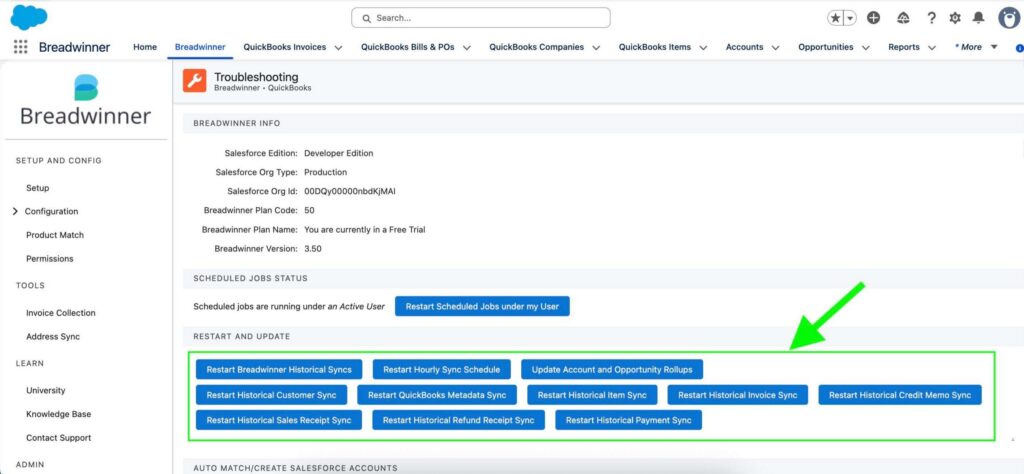Click Restart Historical Invoice Sync

pos(737,395)
